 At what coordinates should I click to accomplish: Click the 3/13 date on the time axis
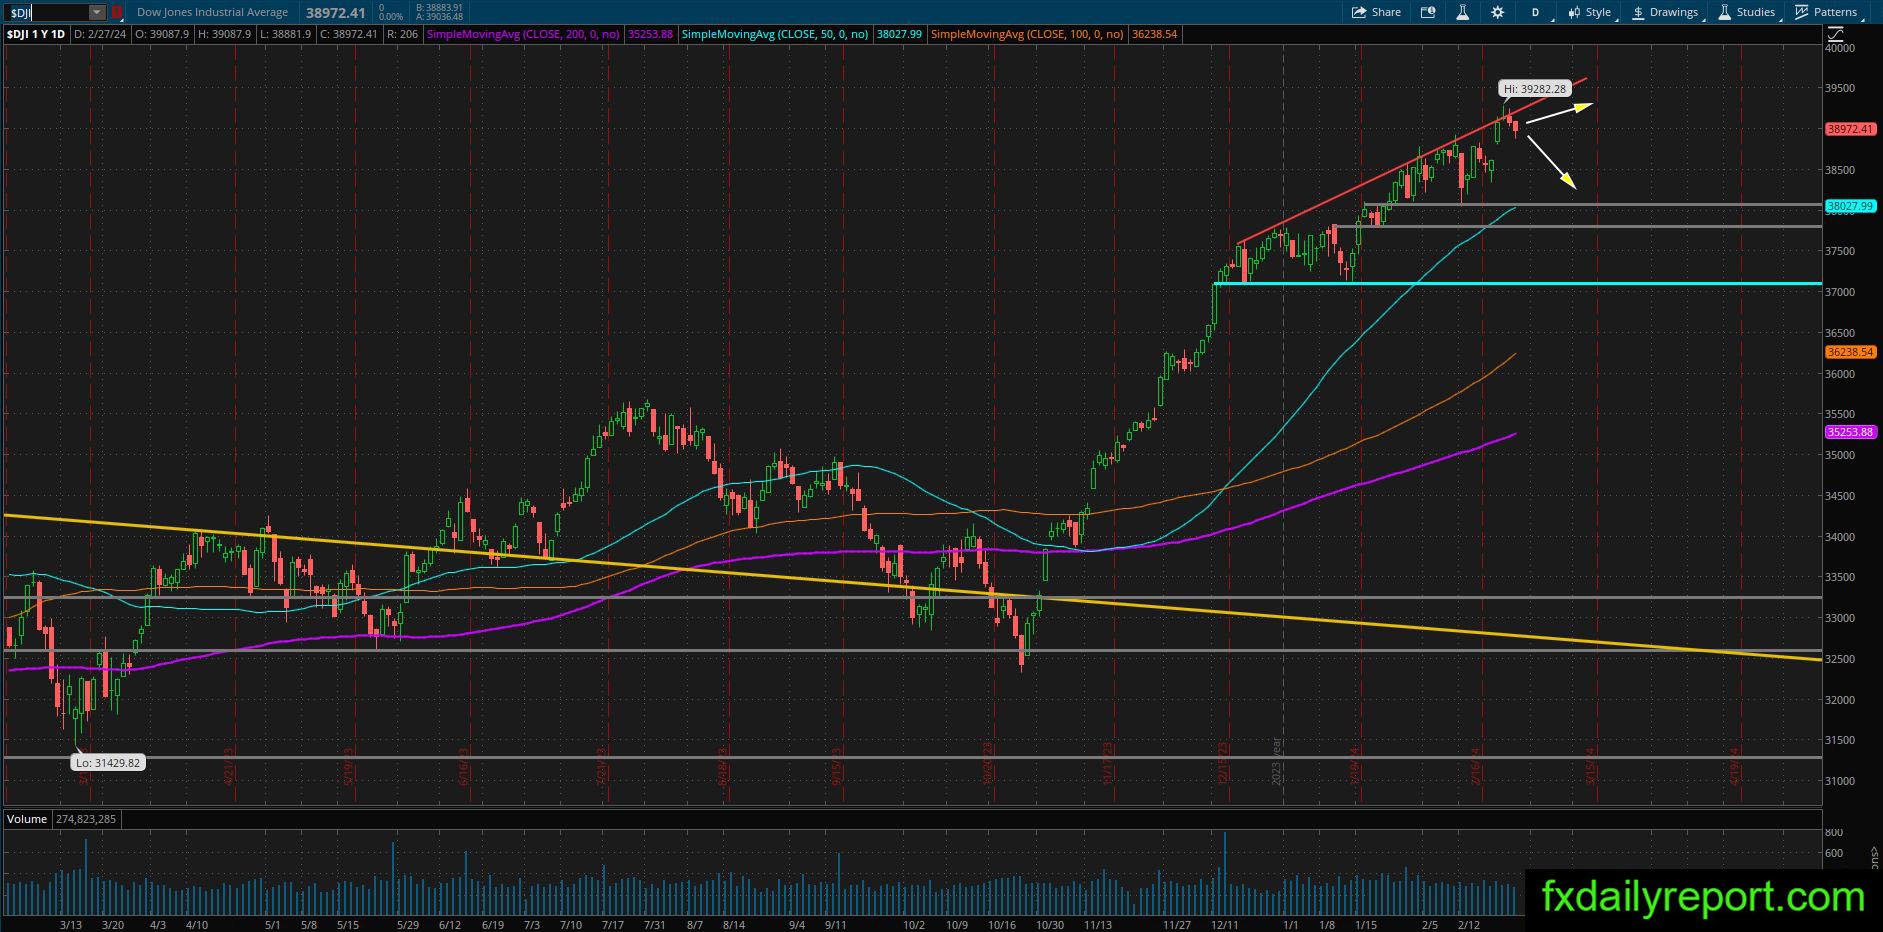(70, 925)
